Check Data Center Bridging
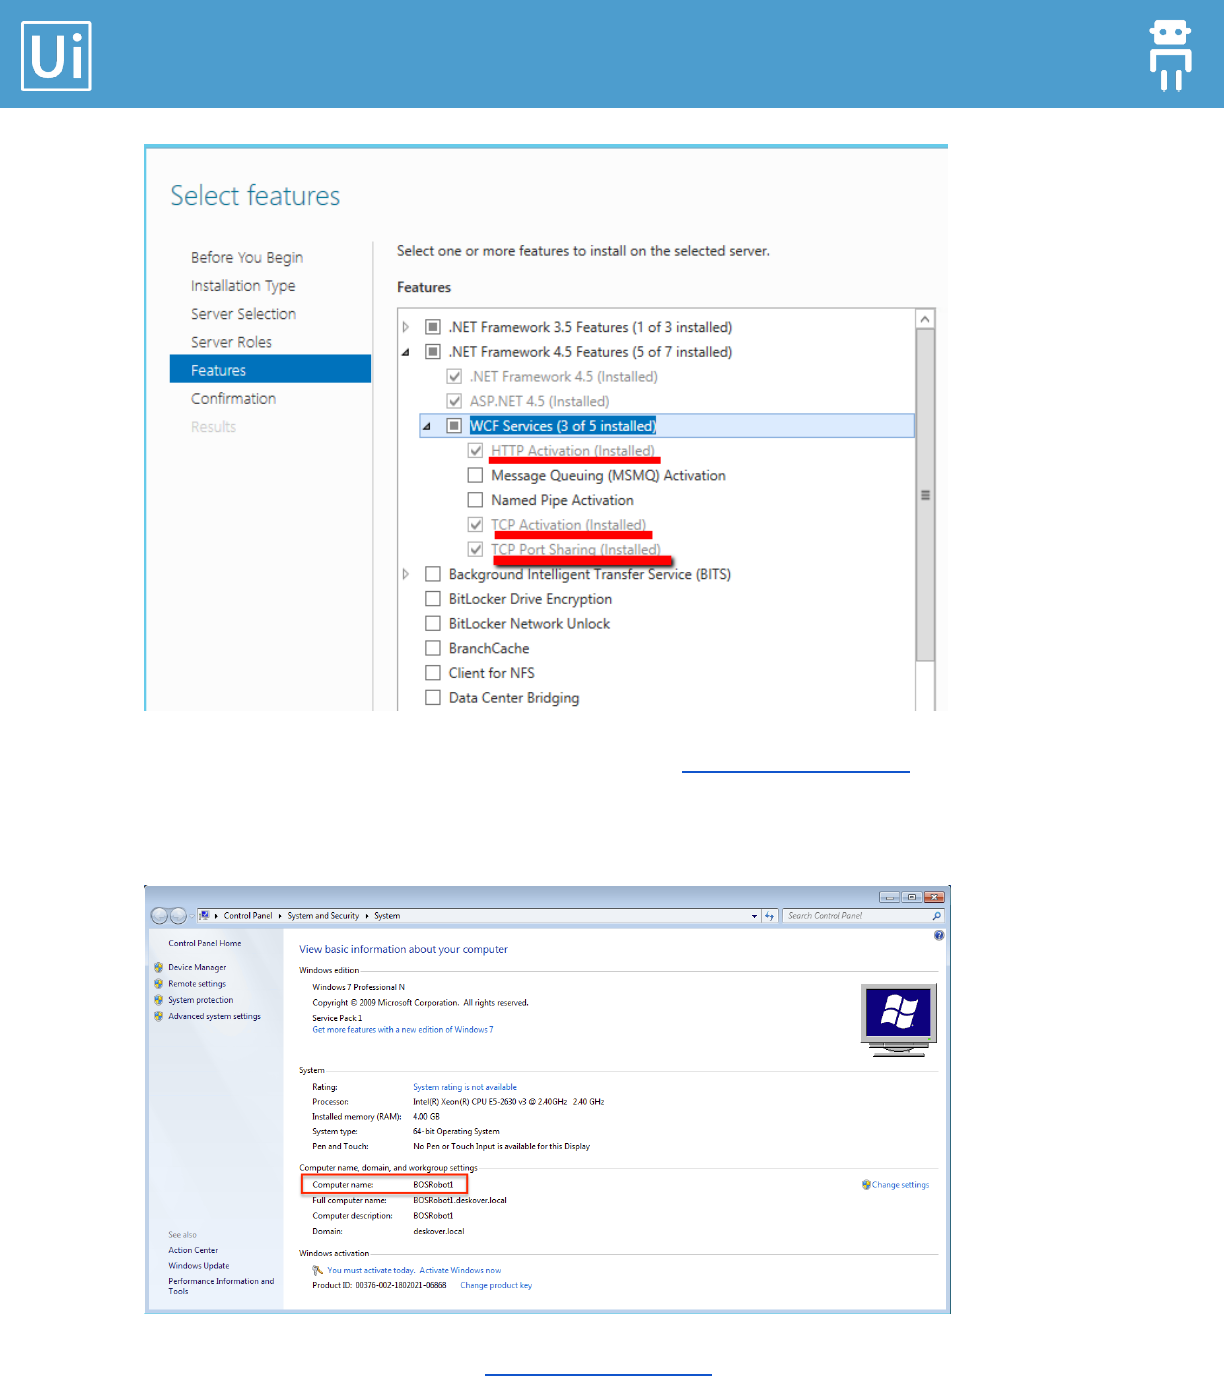1224x1376 pixels. tap(433, 698)
